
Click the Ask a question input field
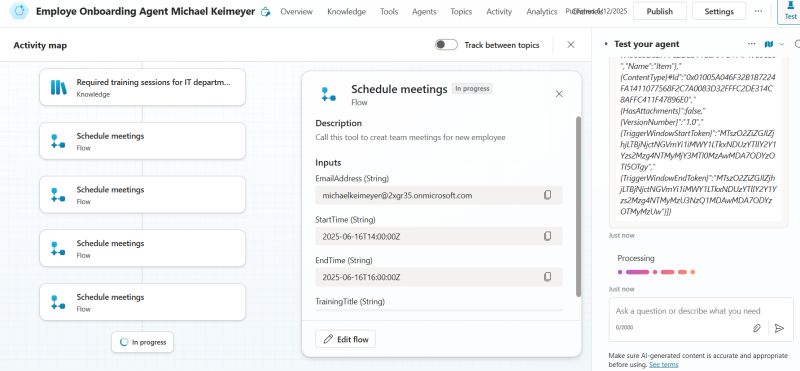tap(698, 311)
